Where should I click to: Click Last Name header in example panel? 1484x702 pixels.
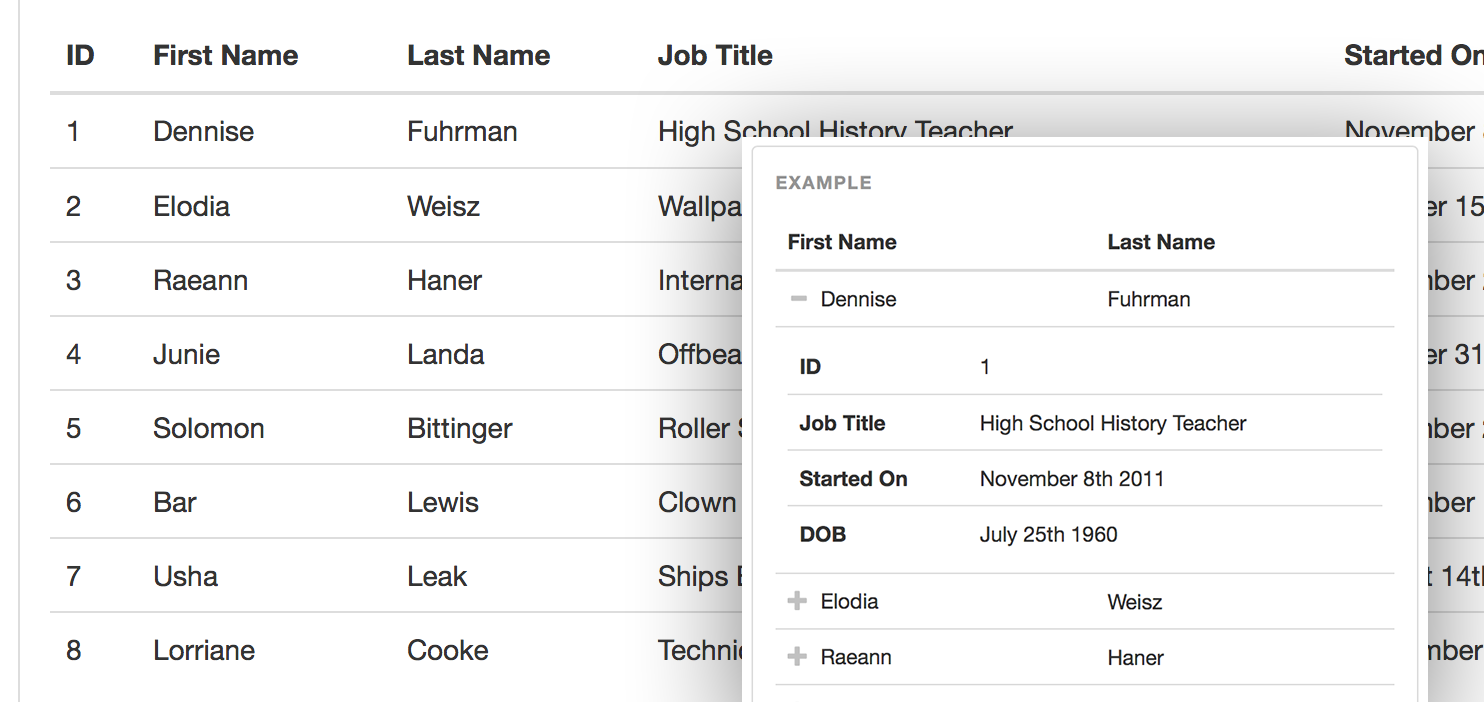tap(1161, 242)
